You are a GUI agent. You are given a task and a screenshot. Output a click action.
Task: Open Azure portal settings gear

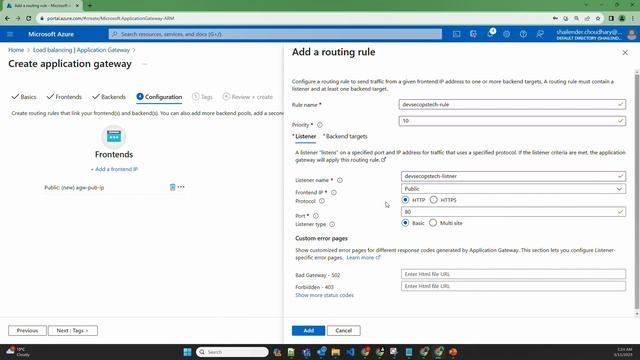pyautogui.click(x=507, y=34)
